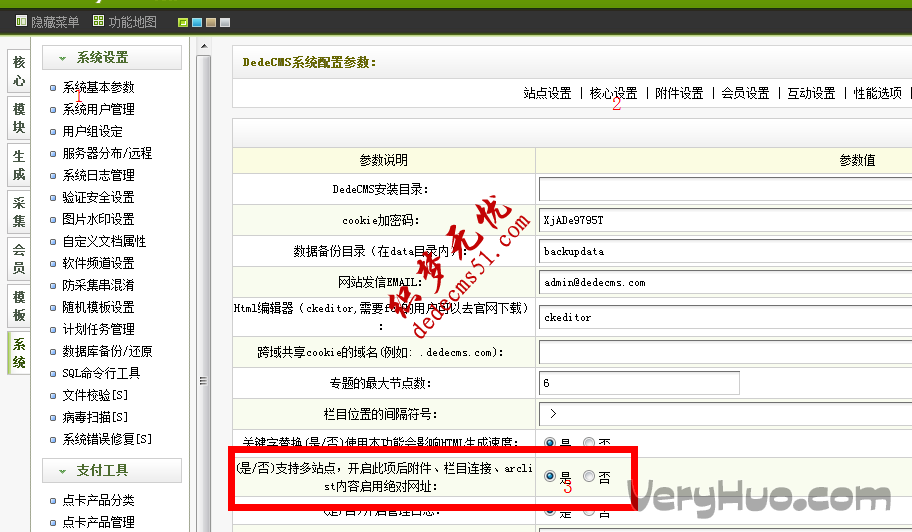
Task: Click the 网站发信EMAIL input field
Action: tap(725, 283)
